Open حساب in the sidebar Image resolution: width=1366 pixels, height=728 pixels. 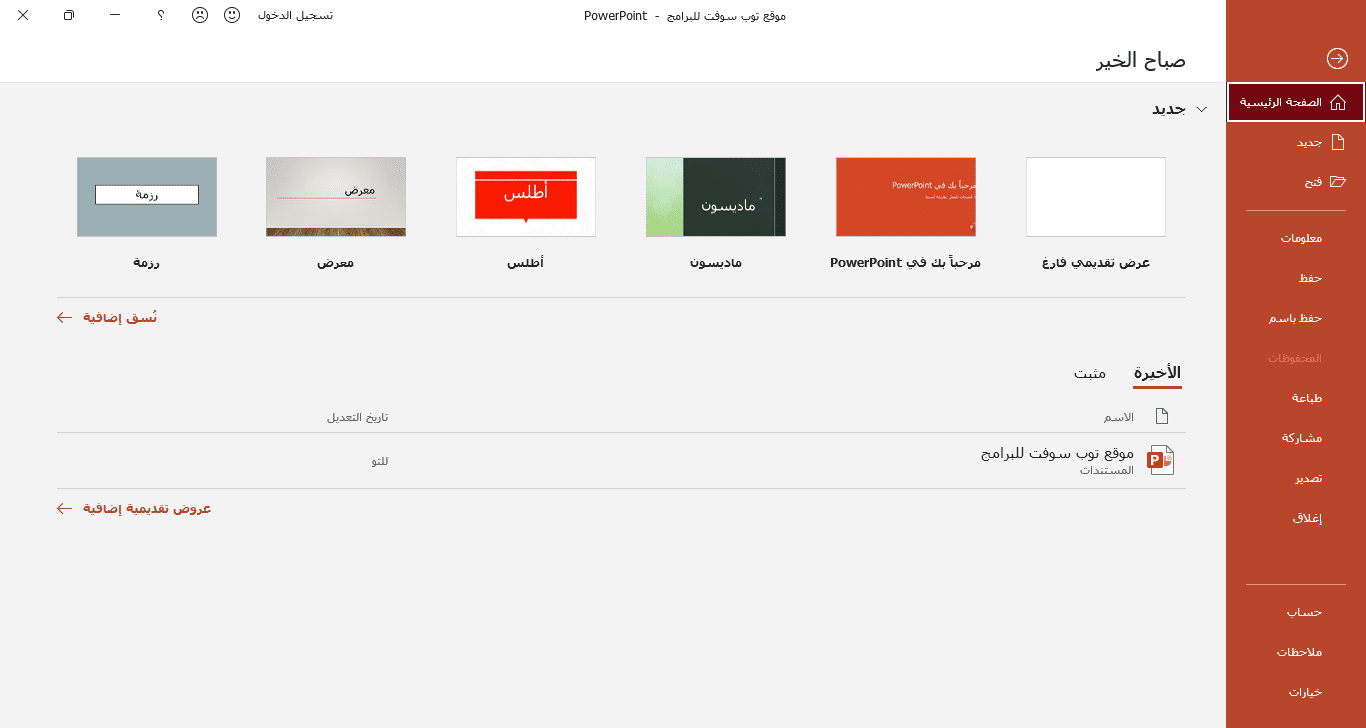[x=1304, y=612]
